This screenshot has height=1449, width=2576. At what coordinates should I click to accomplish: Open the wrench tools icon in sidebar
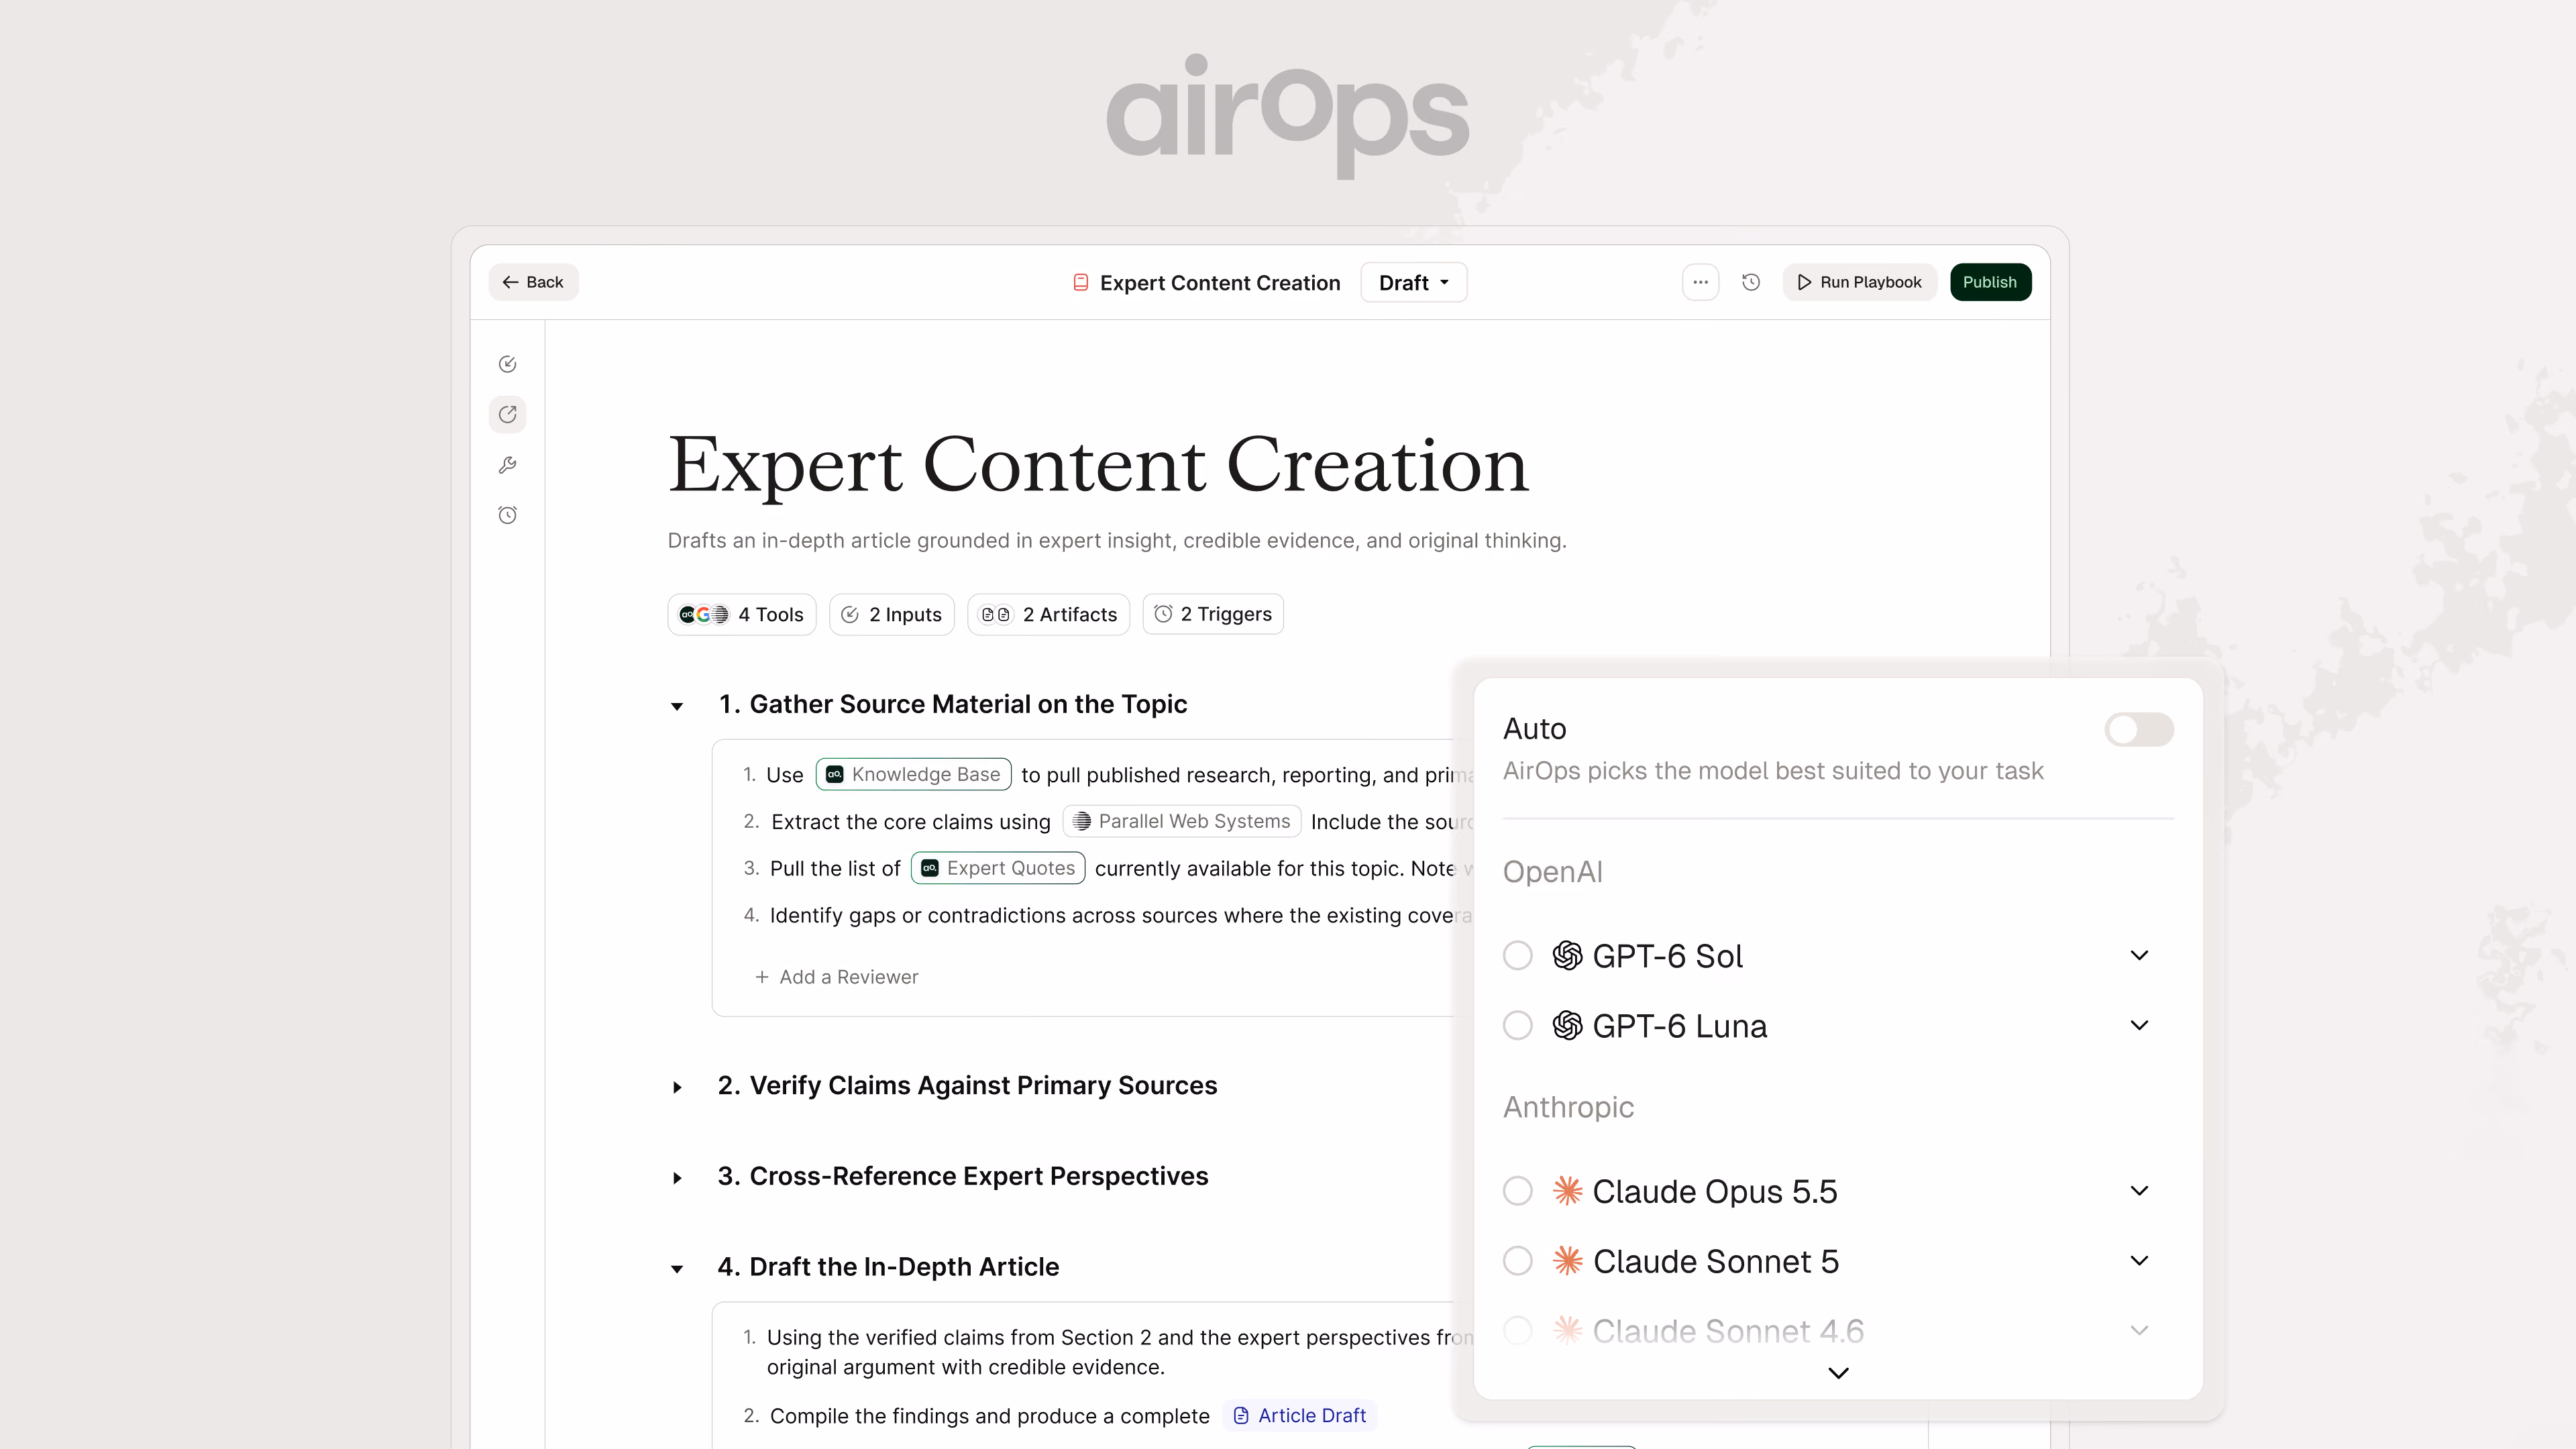(x=507, y=465)
